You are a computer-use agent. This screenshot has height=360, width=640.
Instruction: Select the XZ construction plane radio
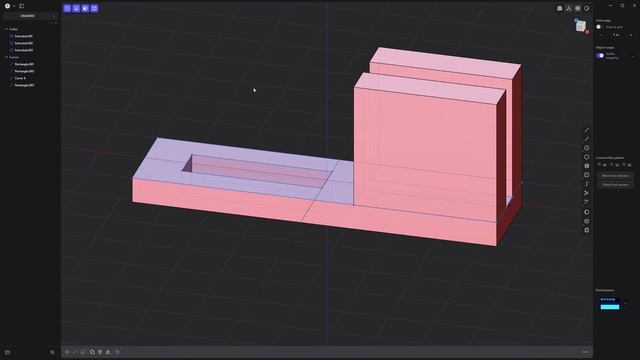[624, 165]
